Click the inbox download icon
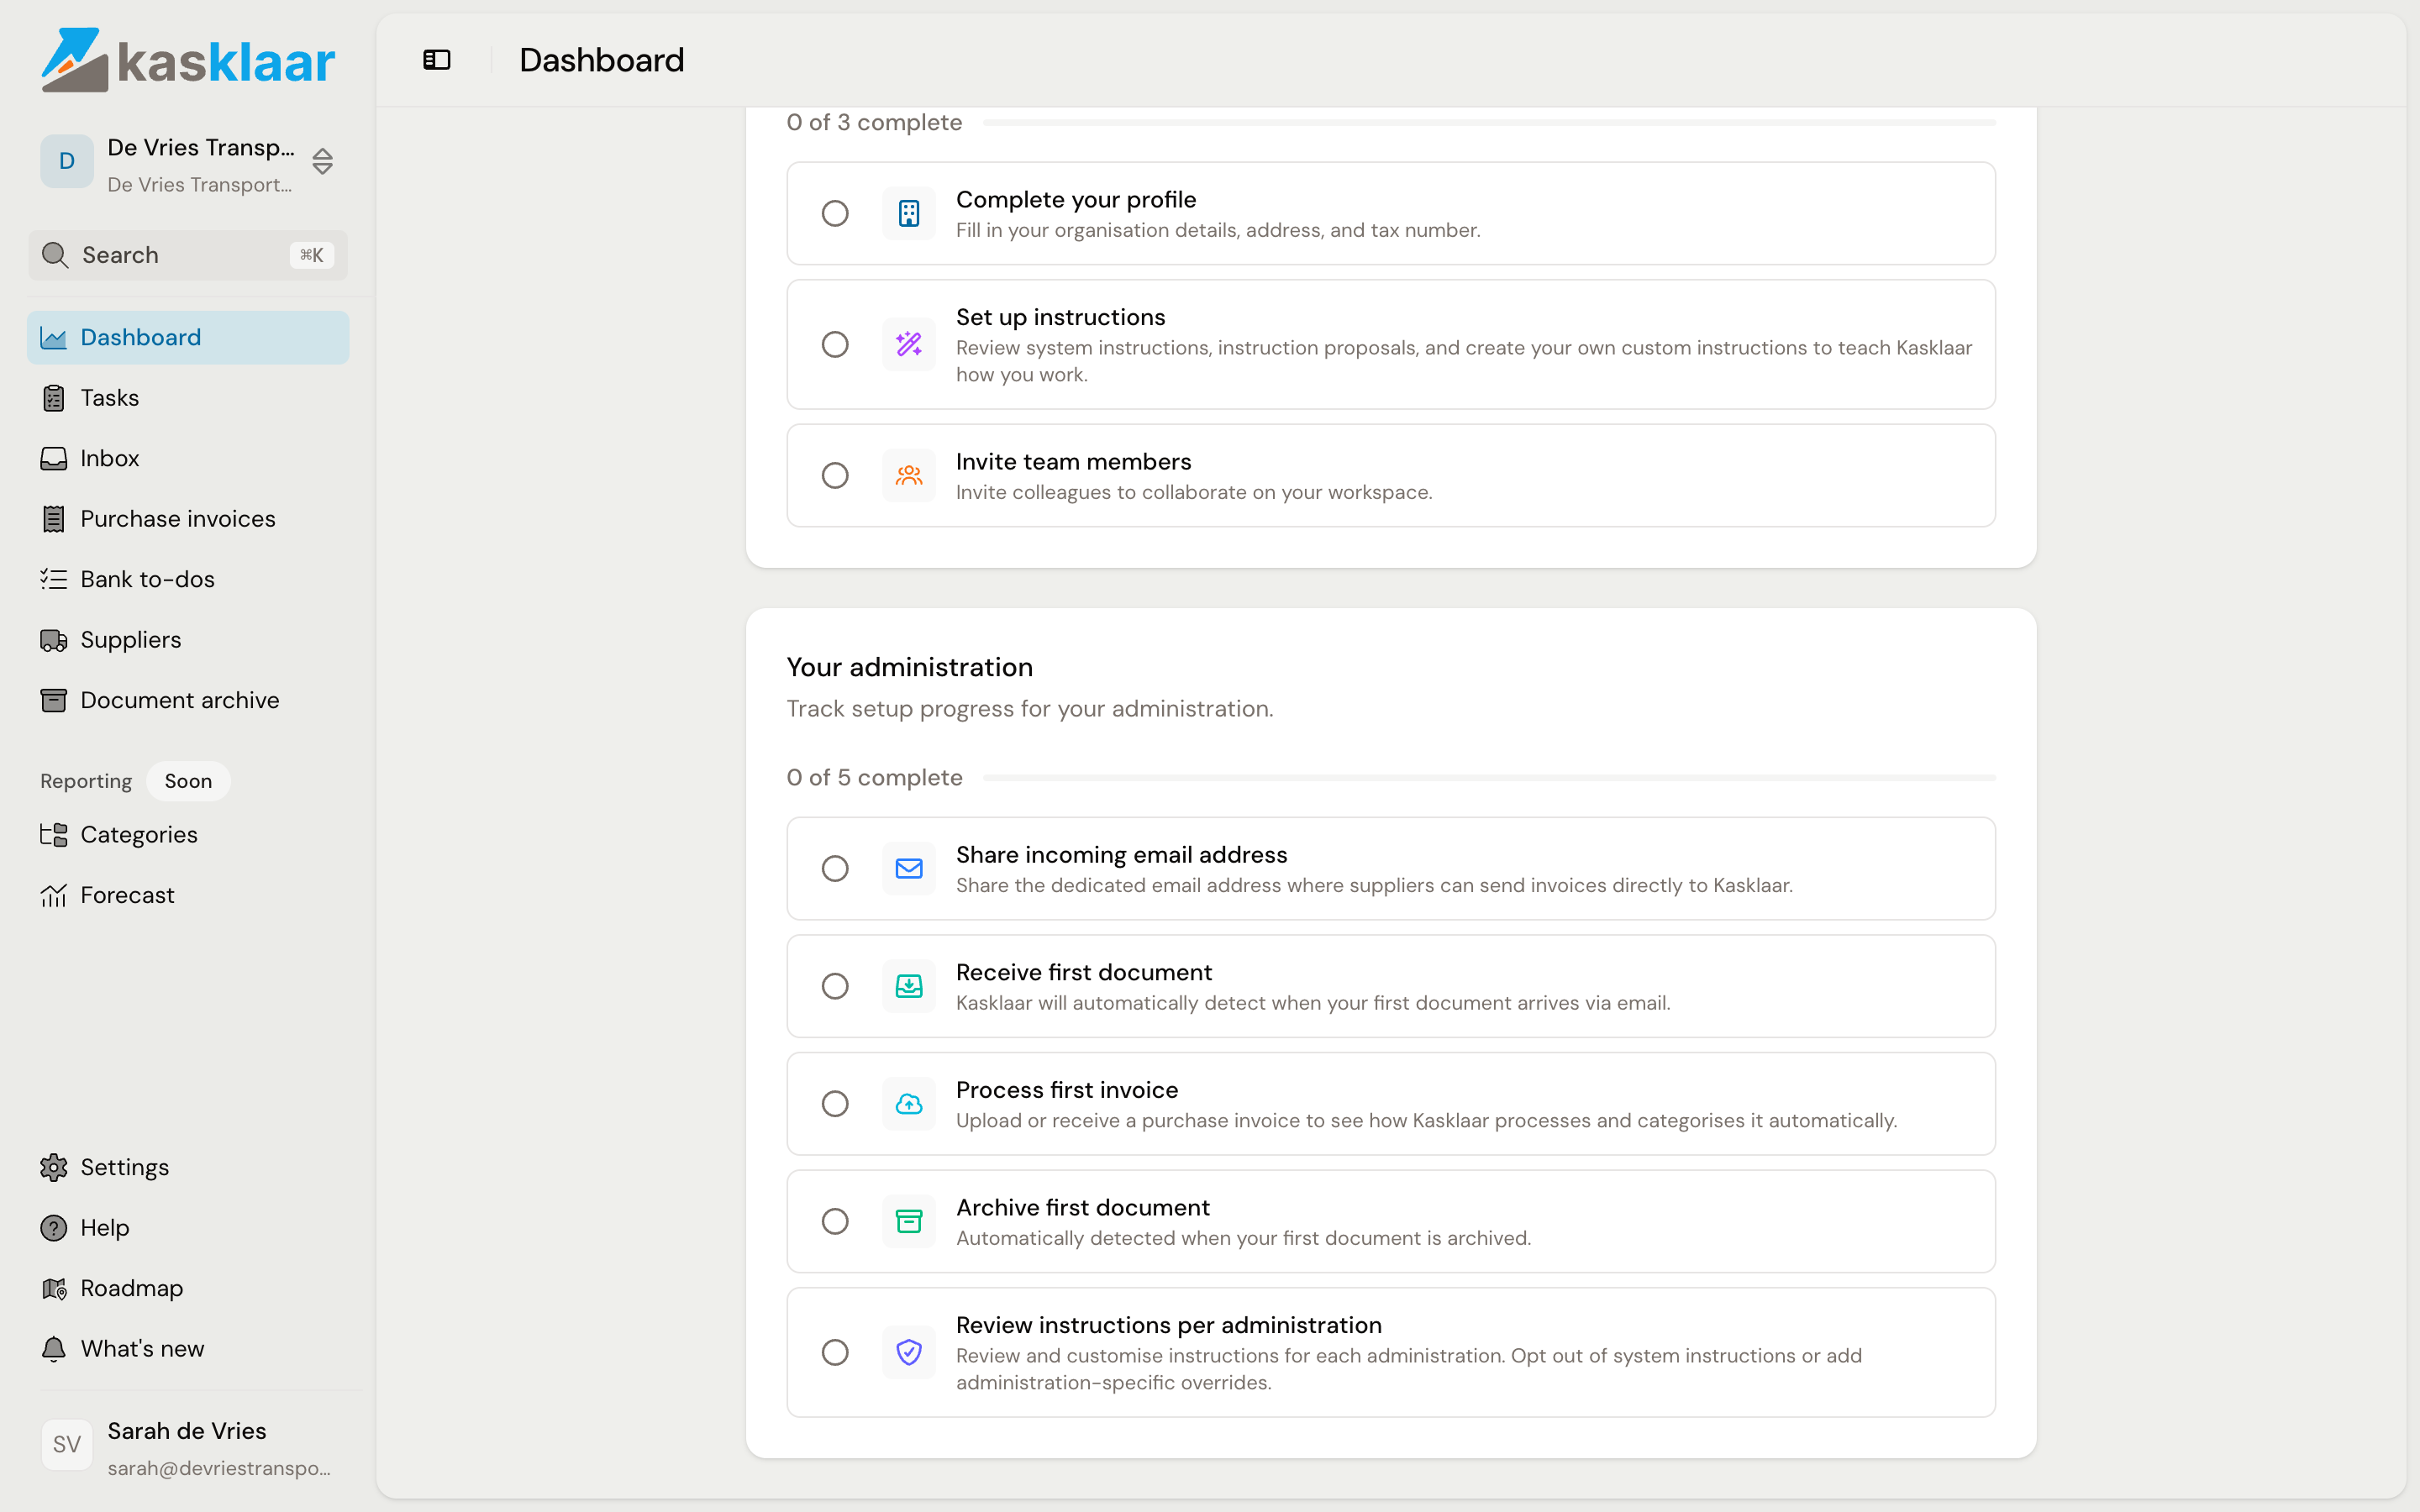This screenshot has height=1512, width=2420. click(x=909, y=986)
